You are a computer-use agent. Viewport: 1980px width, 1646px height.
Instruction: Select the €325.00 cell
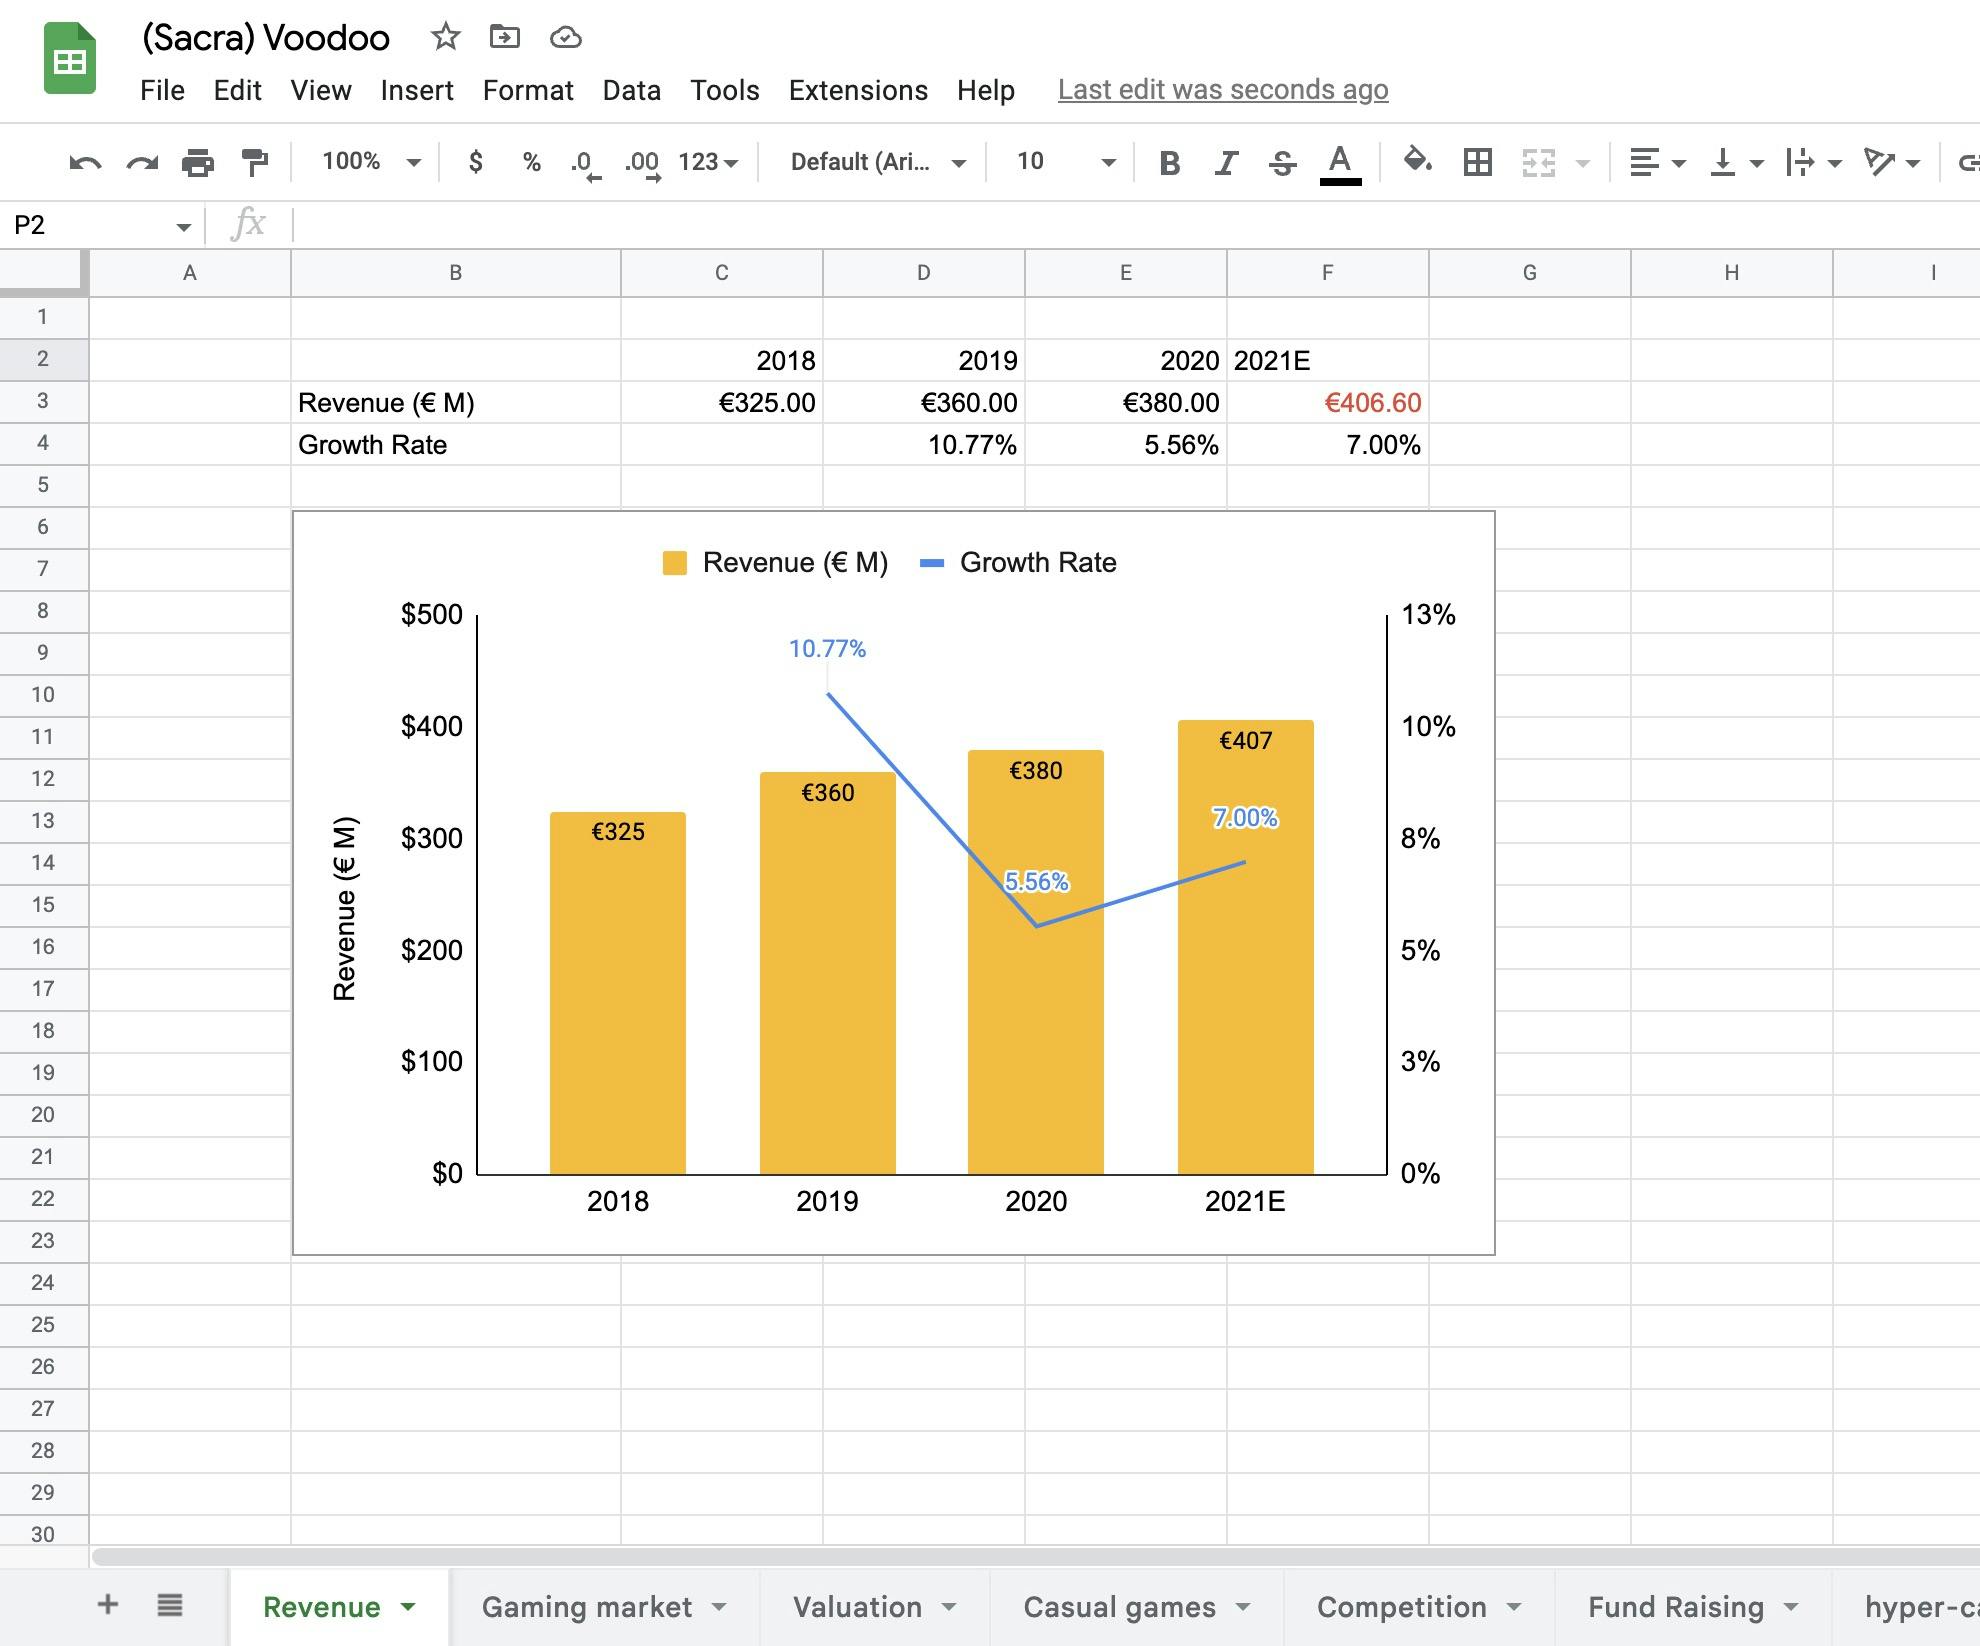pyautogui.click(x=721, y=403)
